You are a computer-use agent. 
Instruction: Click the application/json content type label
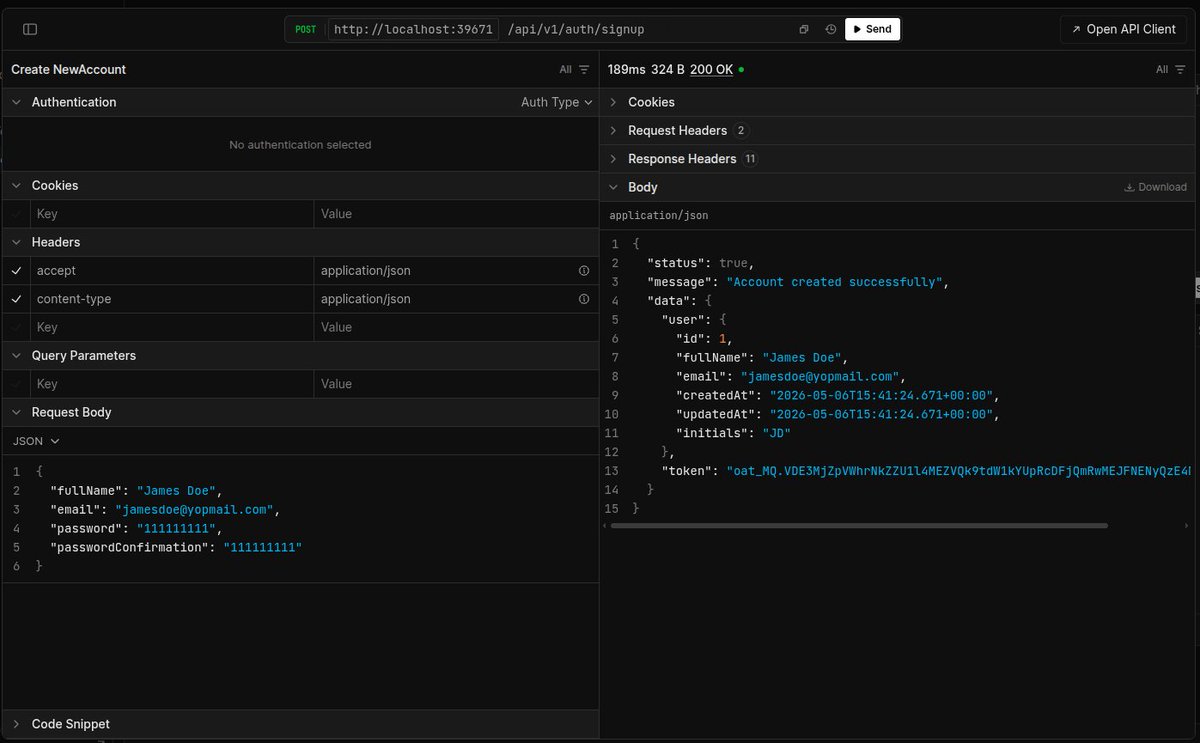pos(659,215)
